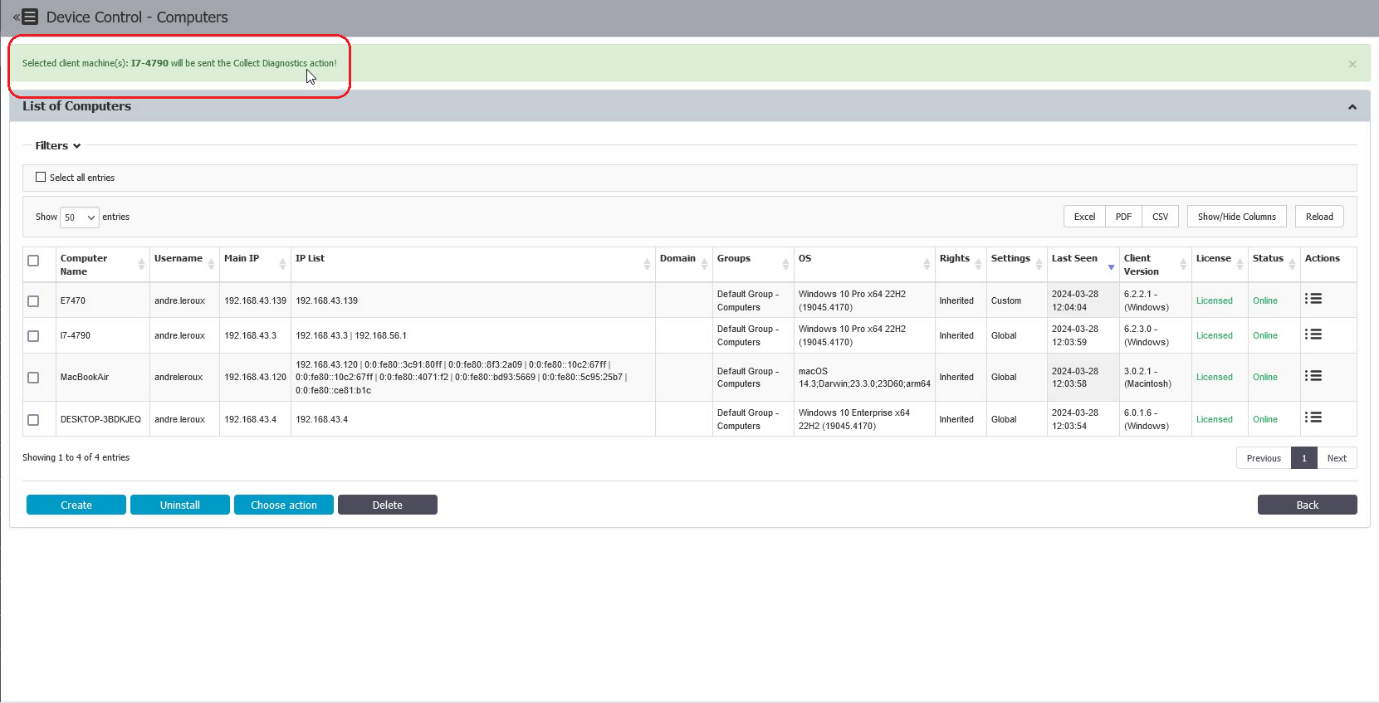Screen dimensions: 1379x703
Task: Sort by Rights column
Action: pyautogui.click(x=960, y=265)
